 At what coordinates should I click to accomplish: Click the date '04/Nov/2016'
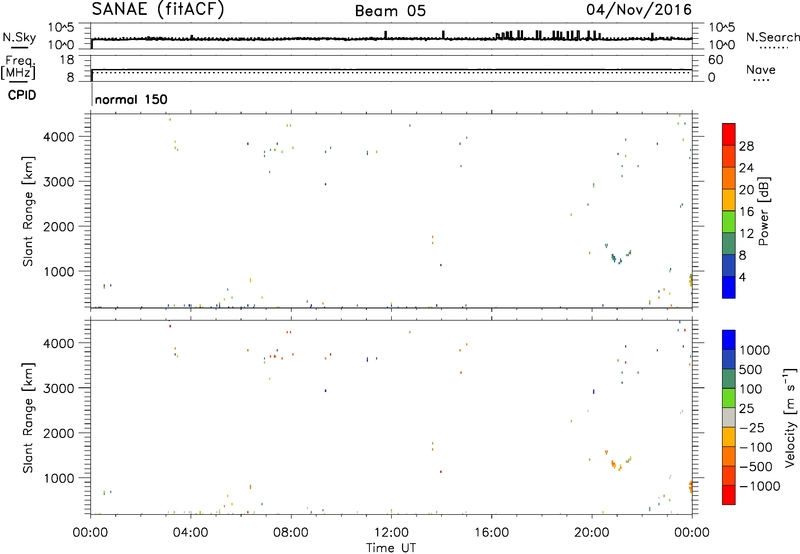click(639, 9)
